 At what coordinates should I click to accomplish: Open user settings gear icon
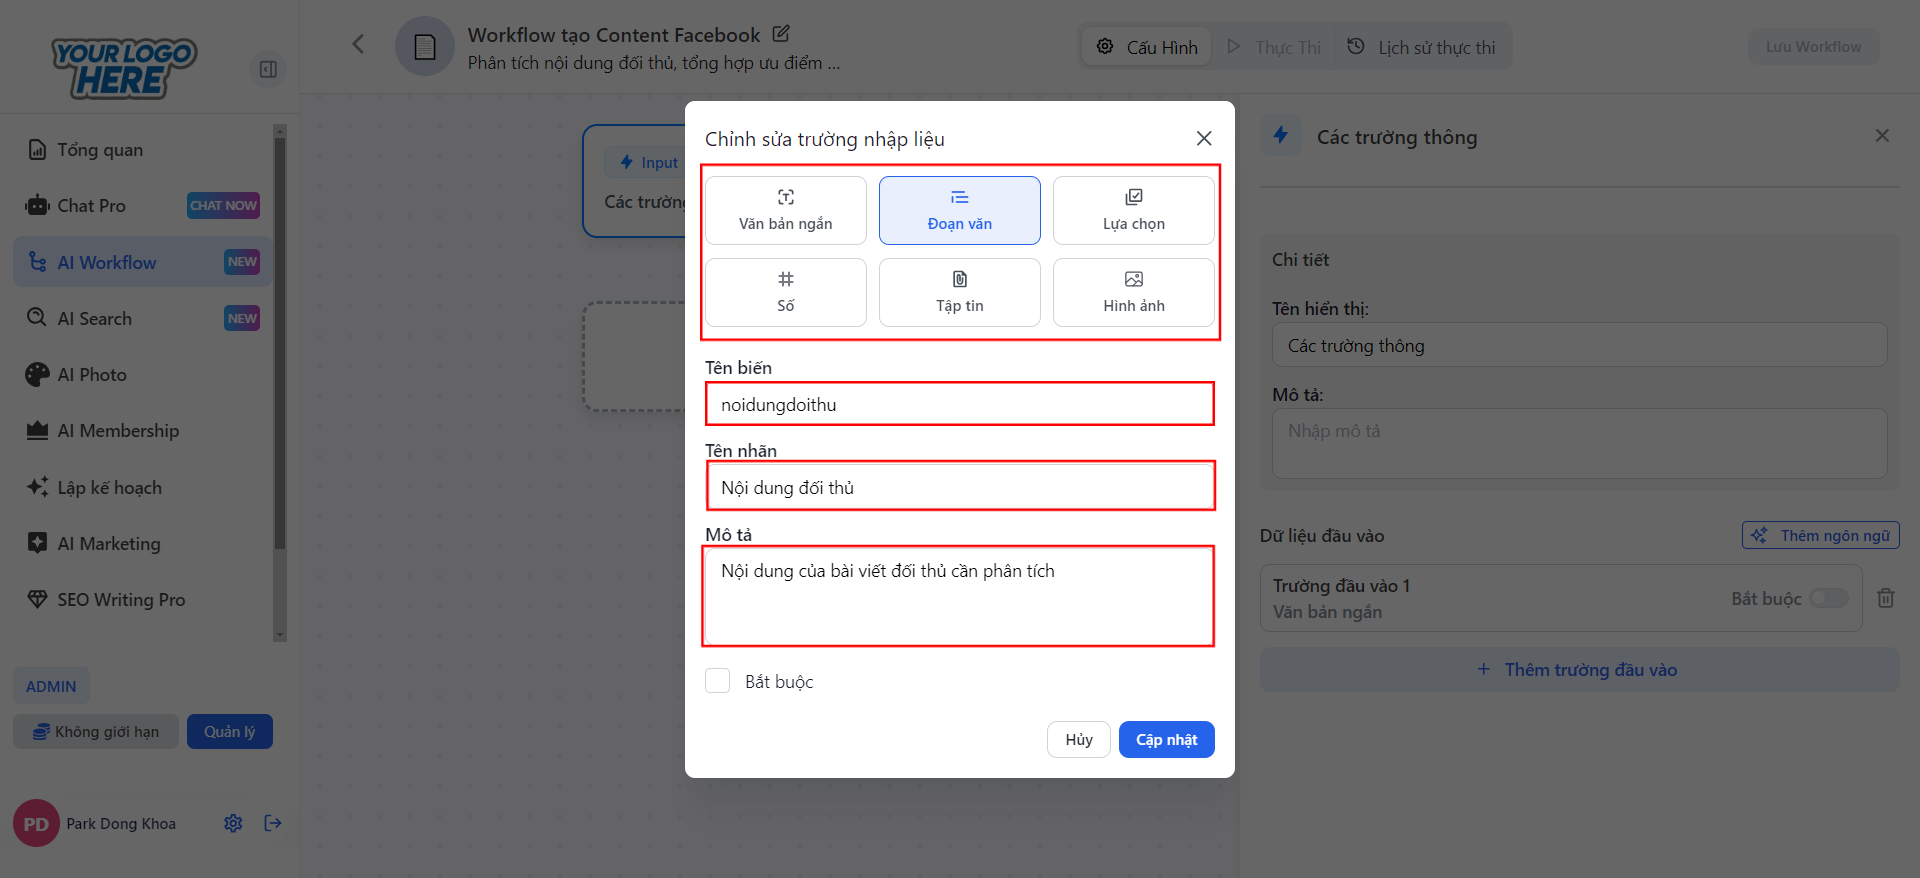(233, 823)
